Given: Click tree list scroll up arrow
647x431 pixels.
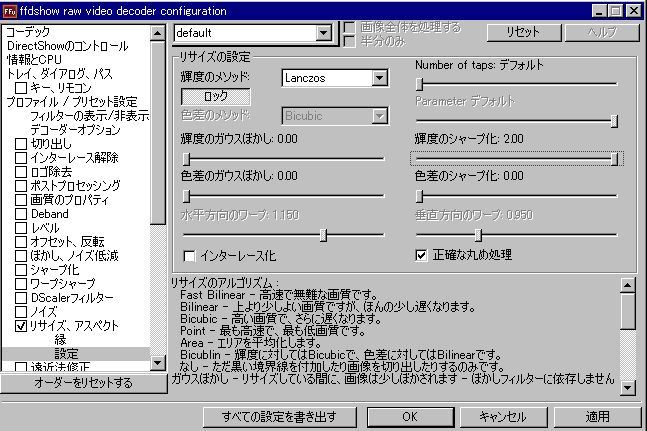Looking at the screenshot, I should 157,33.
